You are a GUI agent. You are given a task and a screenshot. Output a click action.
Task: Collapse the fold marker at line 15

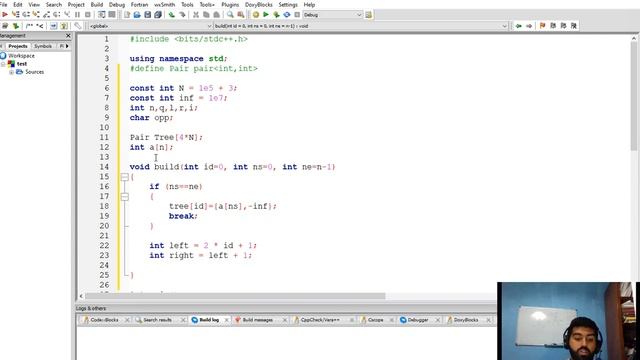point(125,177)
